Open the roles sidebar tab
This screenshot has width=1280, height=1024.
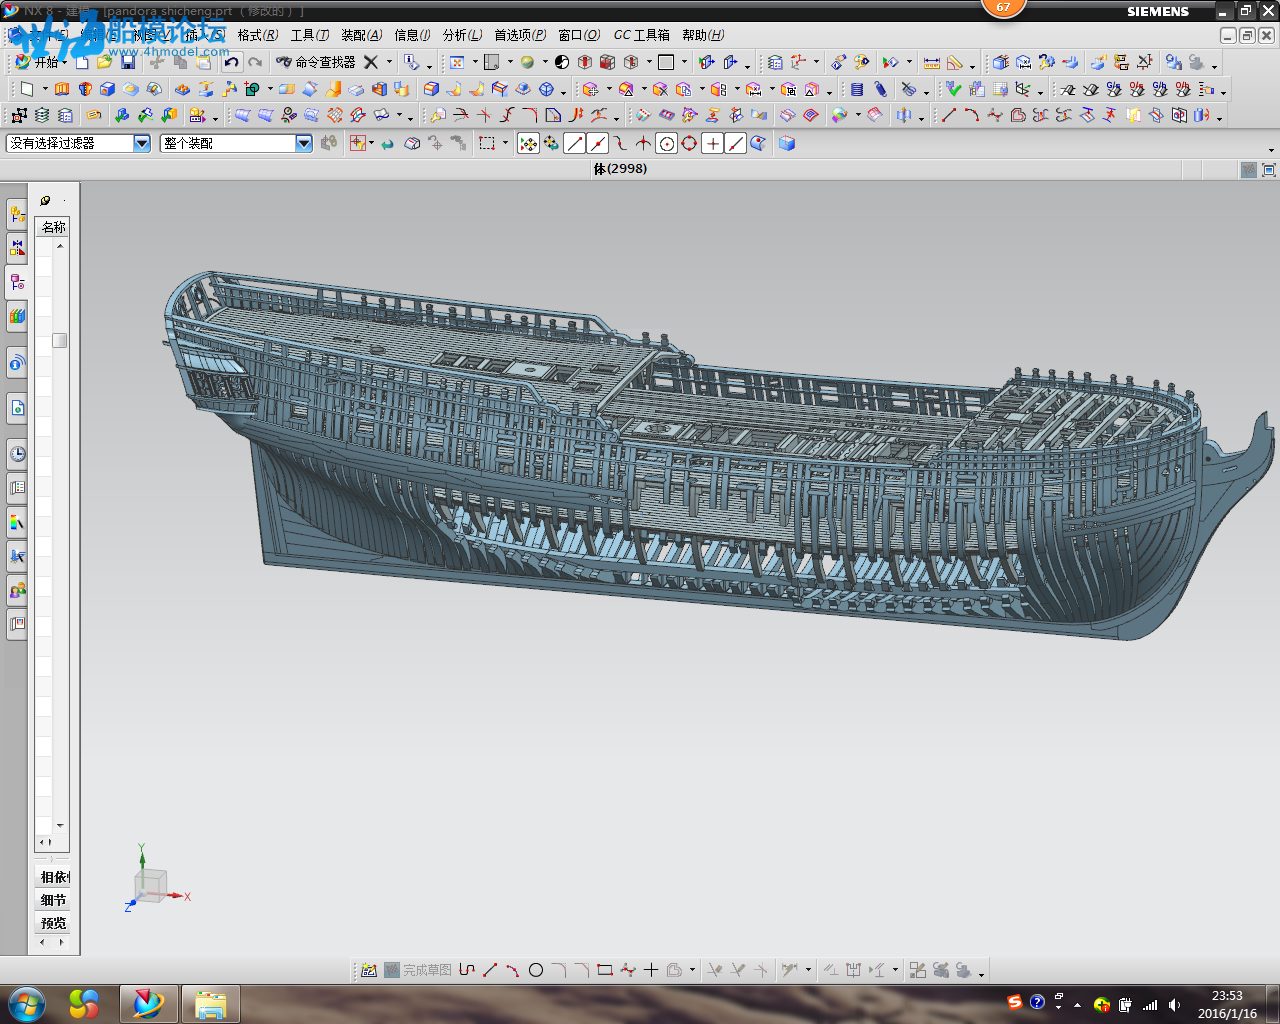click(17, 590)
